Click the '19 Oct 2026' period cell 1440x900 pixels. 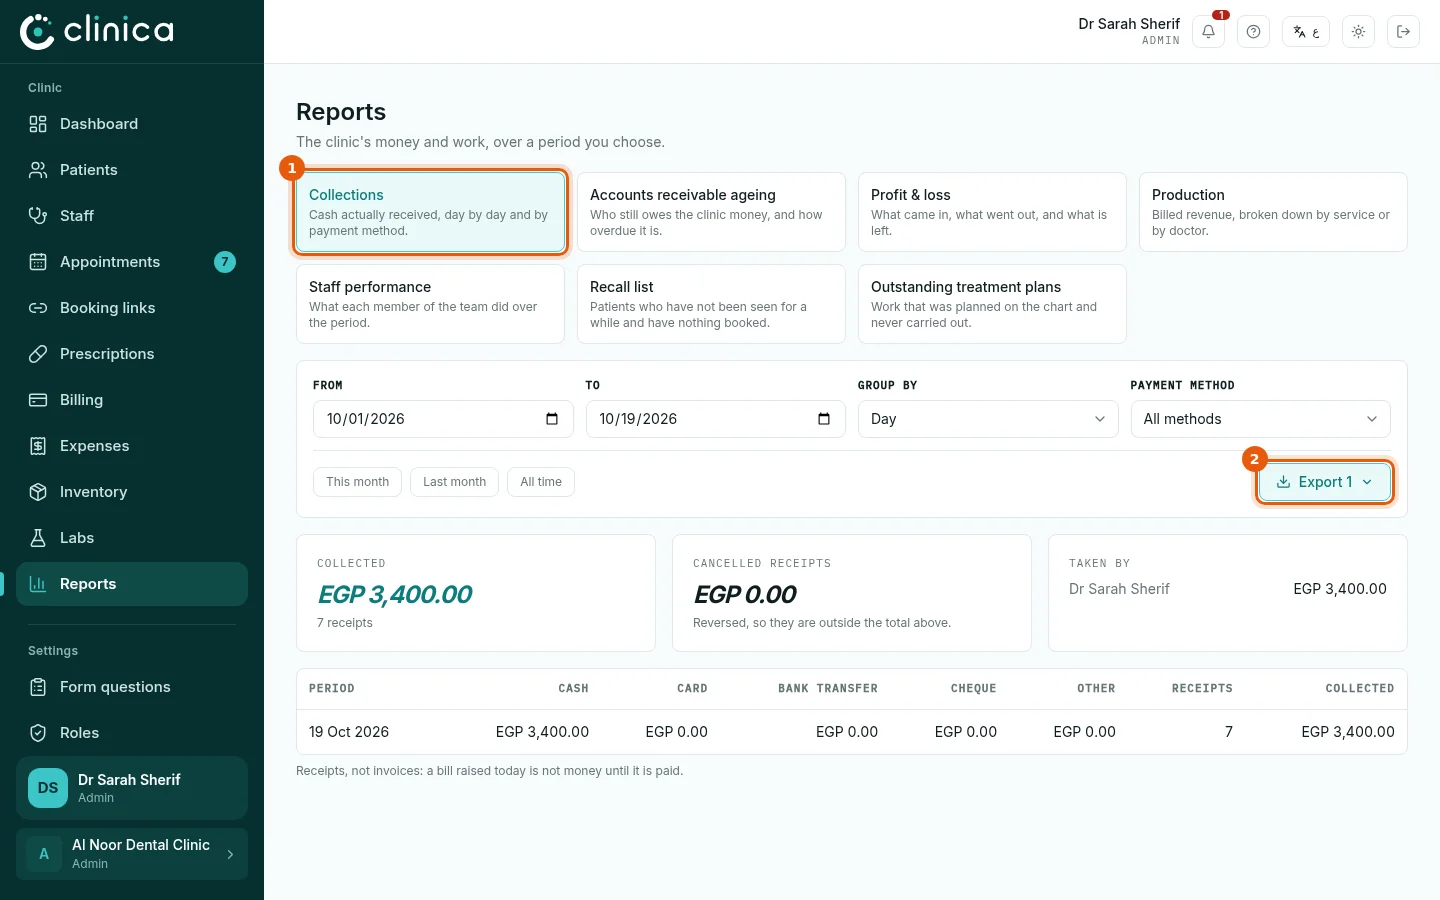coord(349,732)
